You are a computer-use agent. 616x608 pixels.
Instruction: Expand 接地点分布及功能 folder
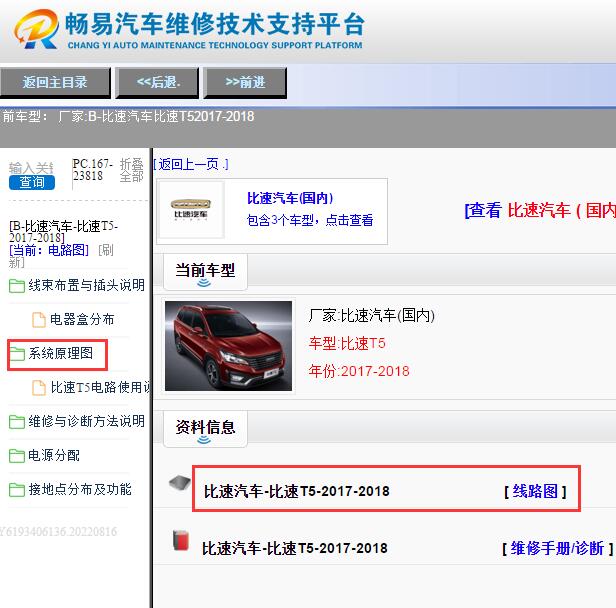click(80, 489)
